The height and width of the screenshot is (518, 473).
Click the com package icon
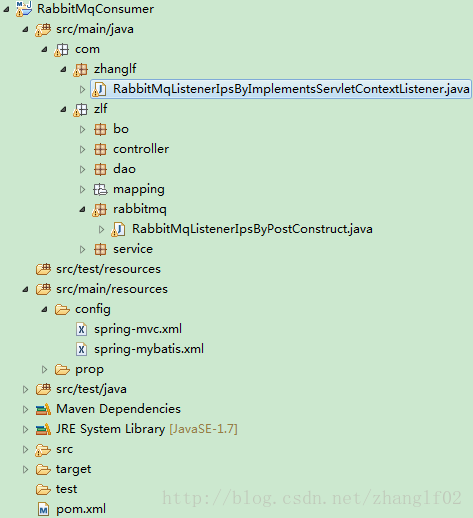click(62, 50)
